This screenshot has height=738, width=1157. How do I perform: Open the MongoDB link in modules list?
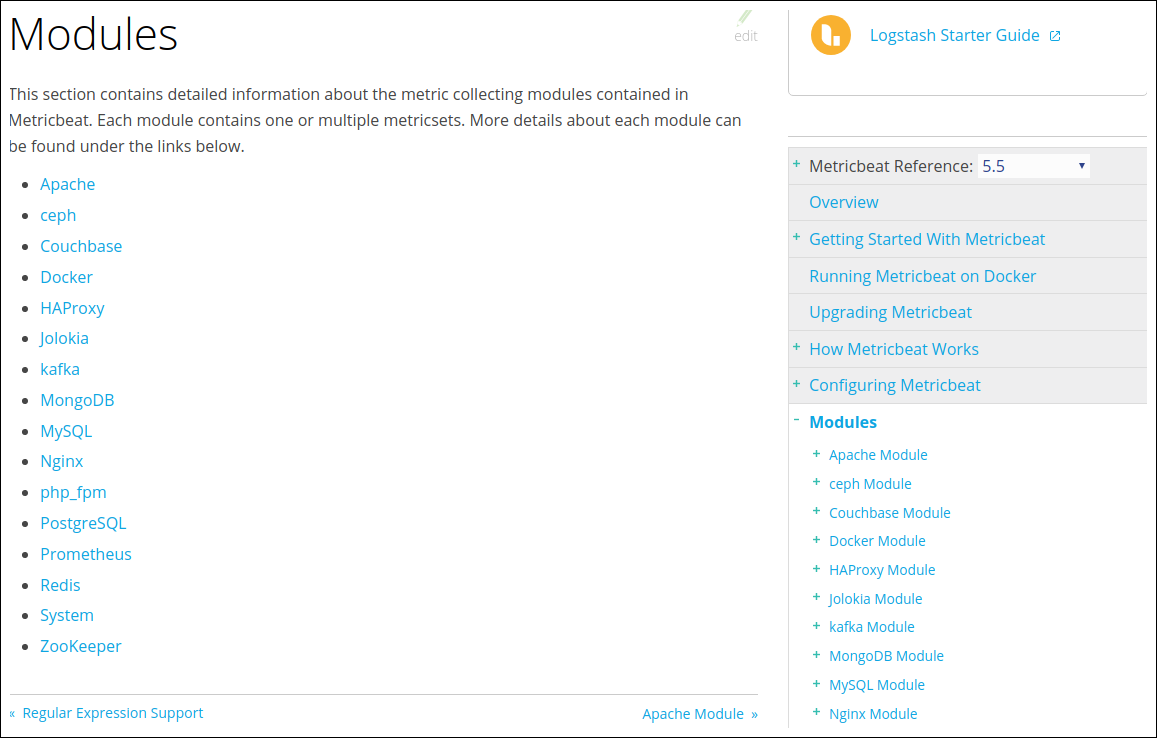click(77, 400)
